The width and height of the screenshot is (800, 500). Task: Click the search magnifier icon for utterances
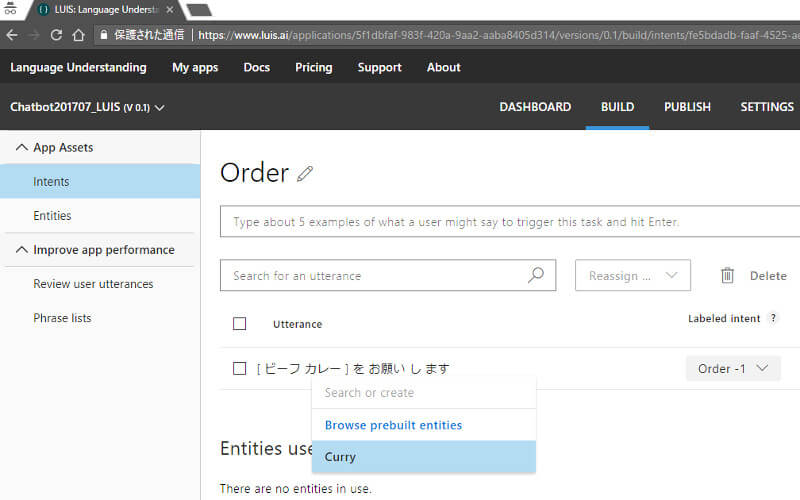(x=536, y=275)
